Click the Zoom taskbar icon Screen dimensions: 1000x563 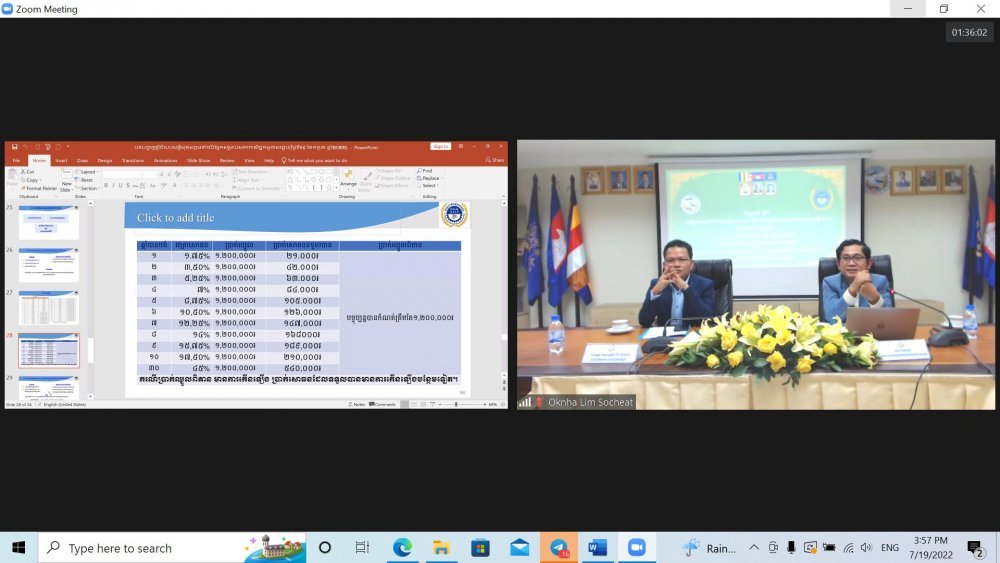click(636, 547)
